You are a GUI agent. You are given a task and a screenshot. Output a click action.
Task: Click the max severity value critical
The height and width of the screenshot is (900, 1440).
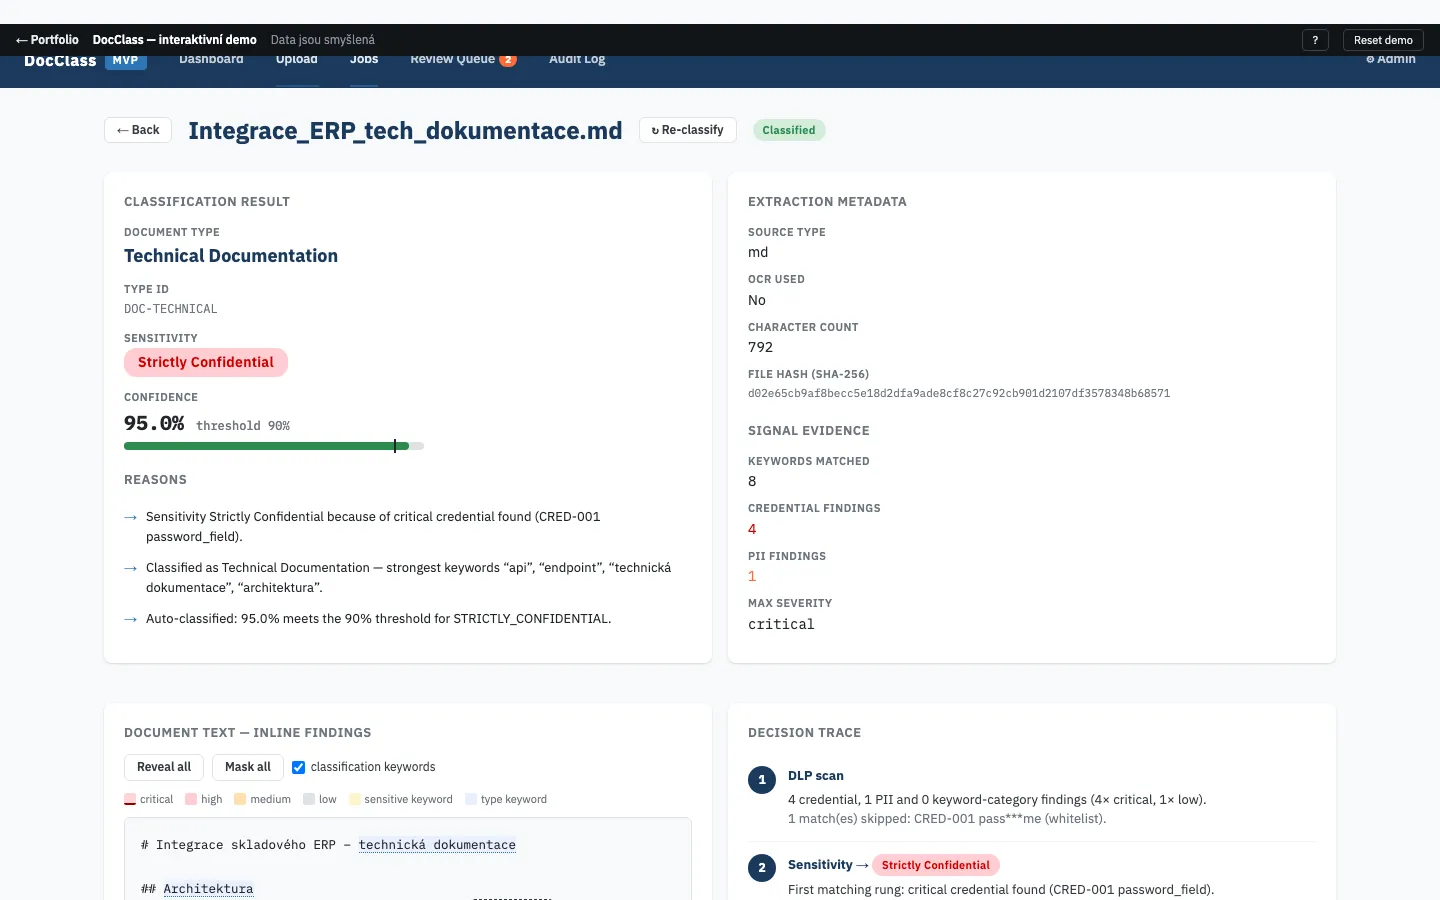[x=781, y=624]
